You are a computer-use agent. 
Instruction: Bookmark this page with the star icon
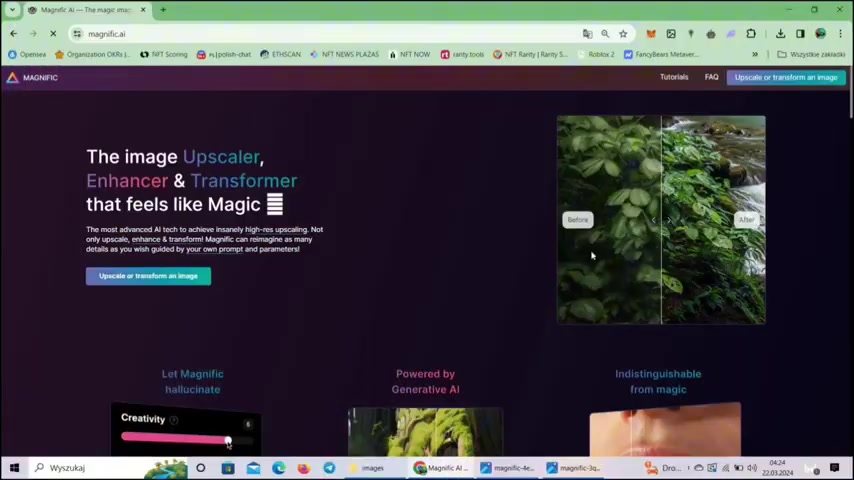[623, 34]
